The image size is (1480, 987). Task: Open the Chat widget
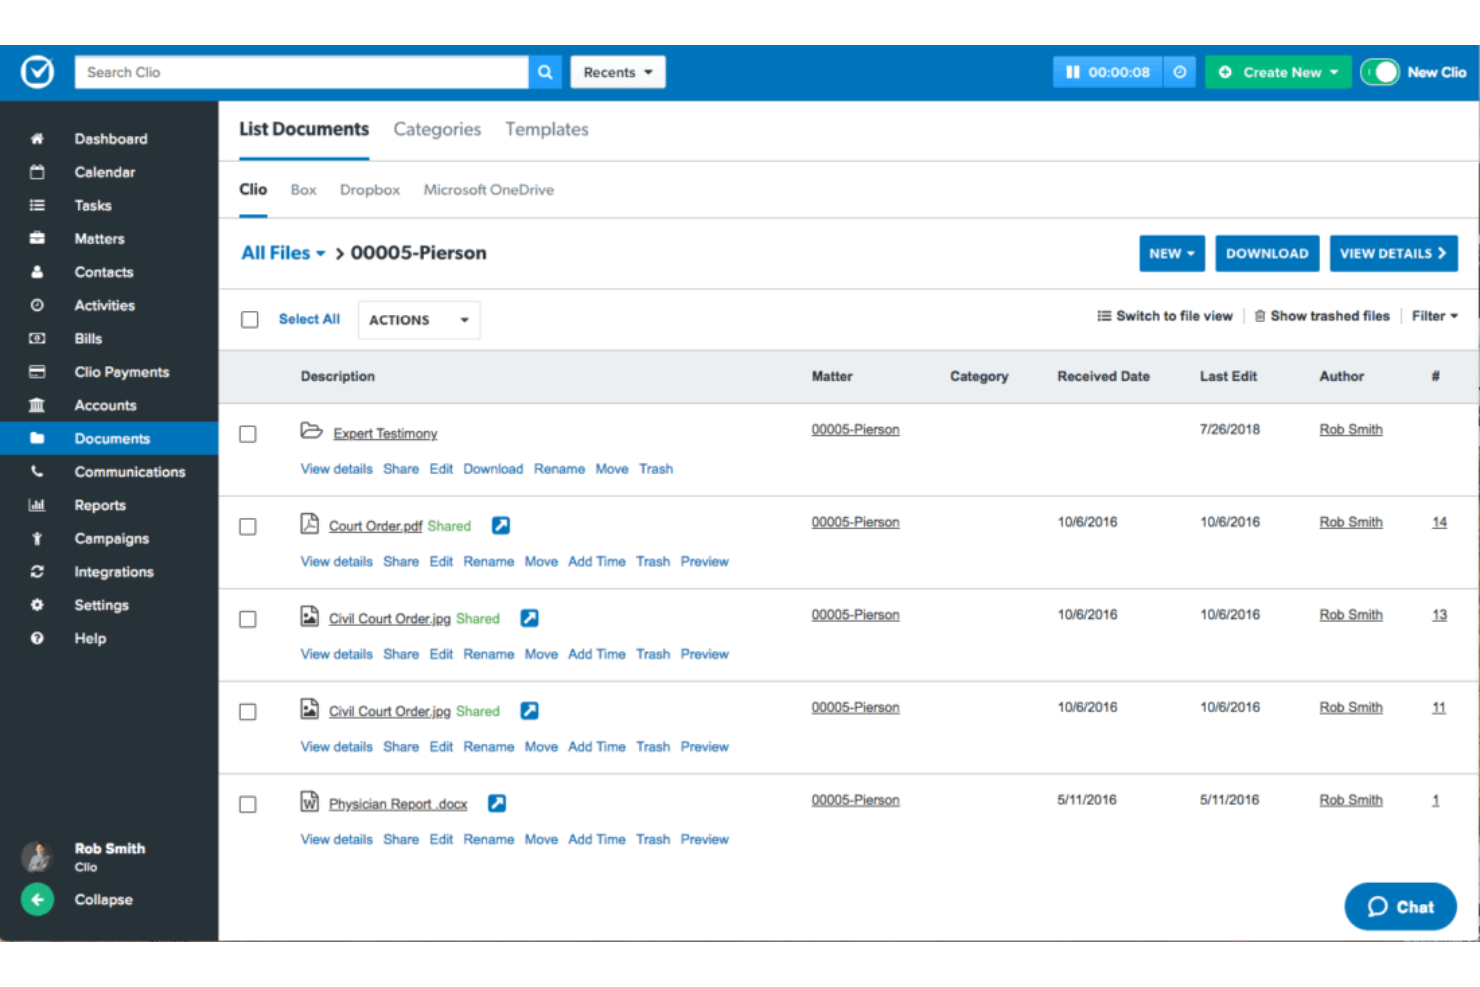[x=1400, y=907]
